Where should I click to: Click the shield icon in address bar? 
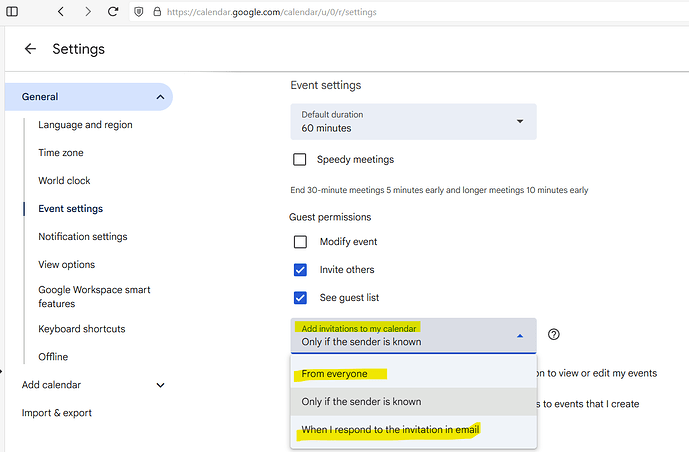139,12
